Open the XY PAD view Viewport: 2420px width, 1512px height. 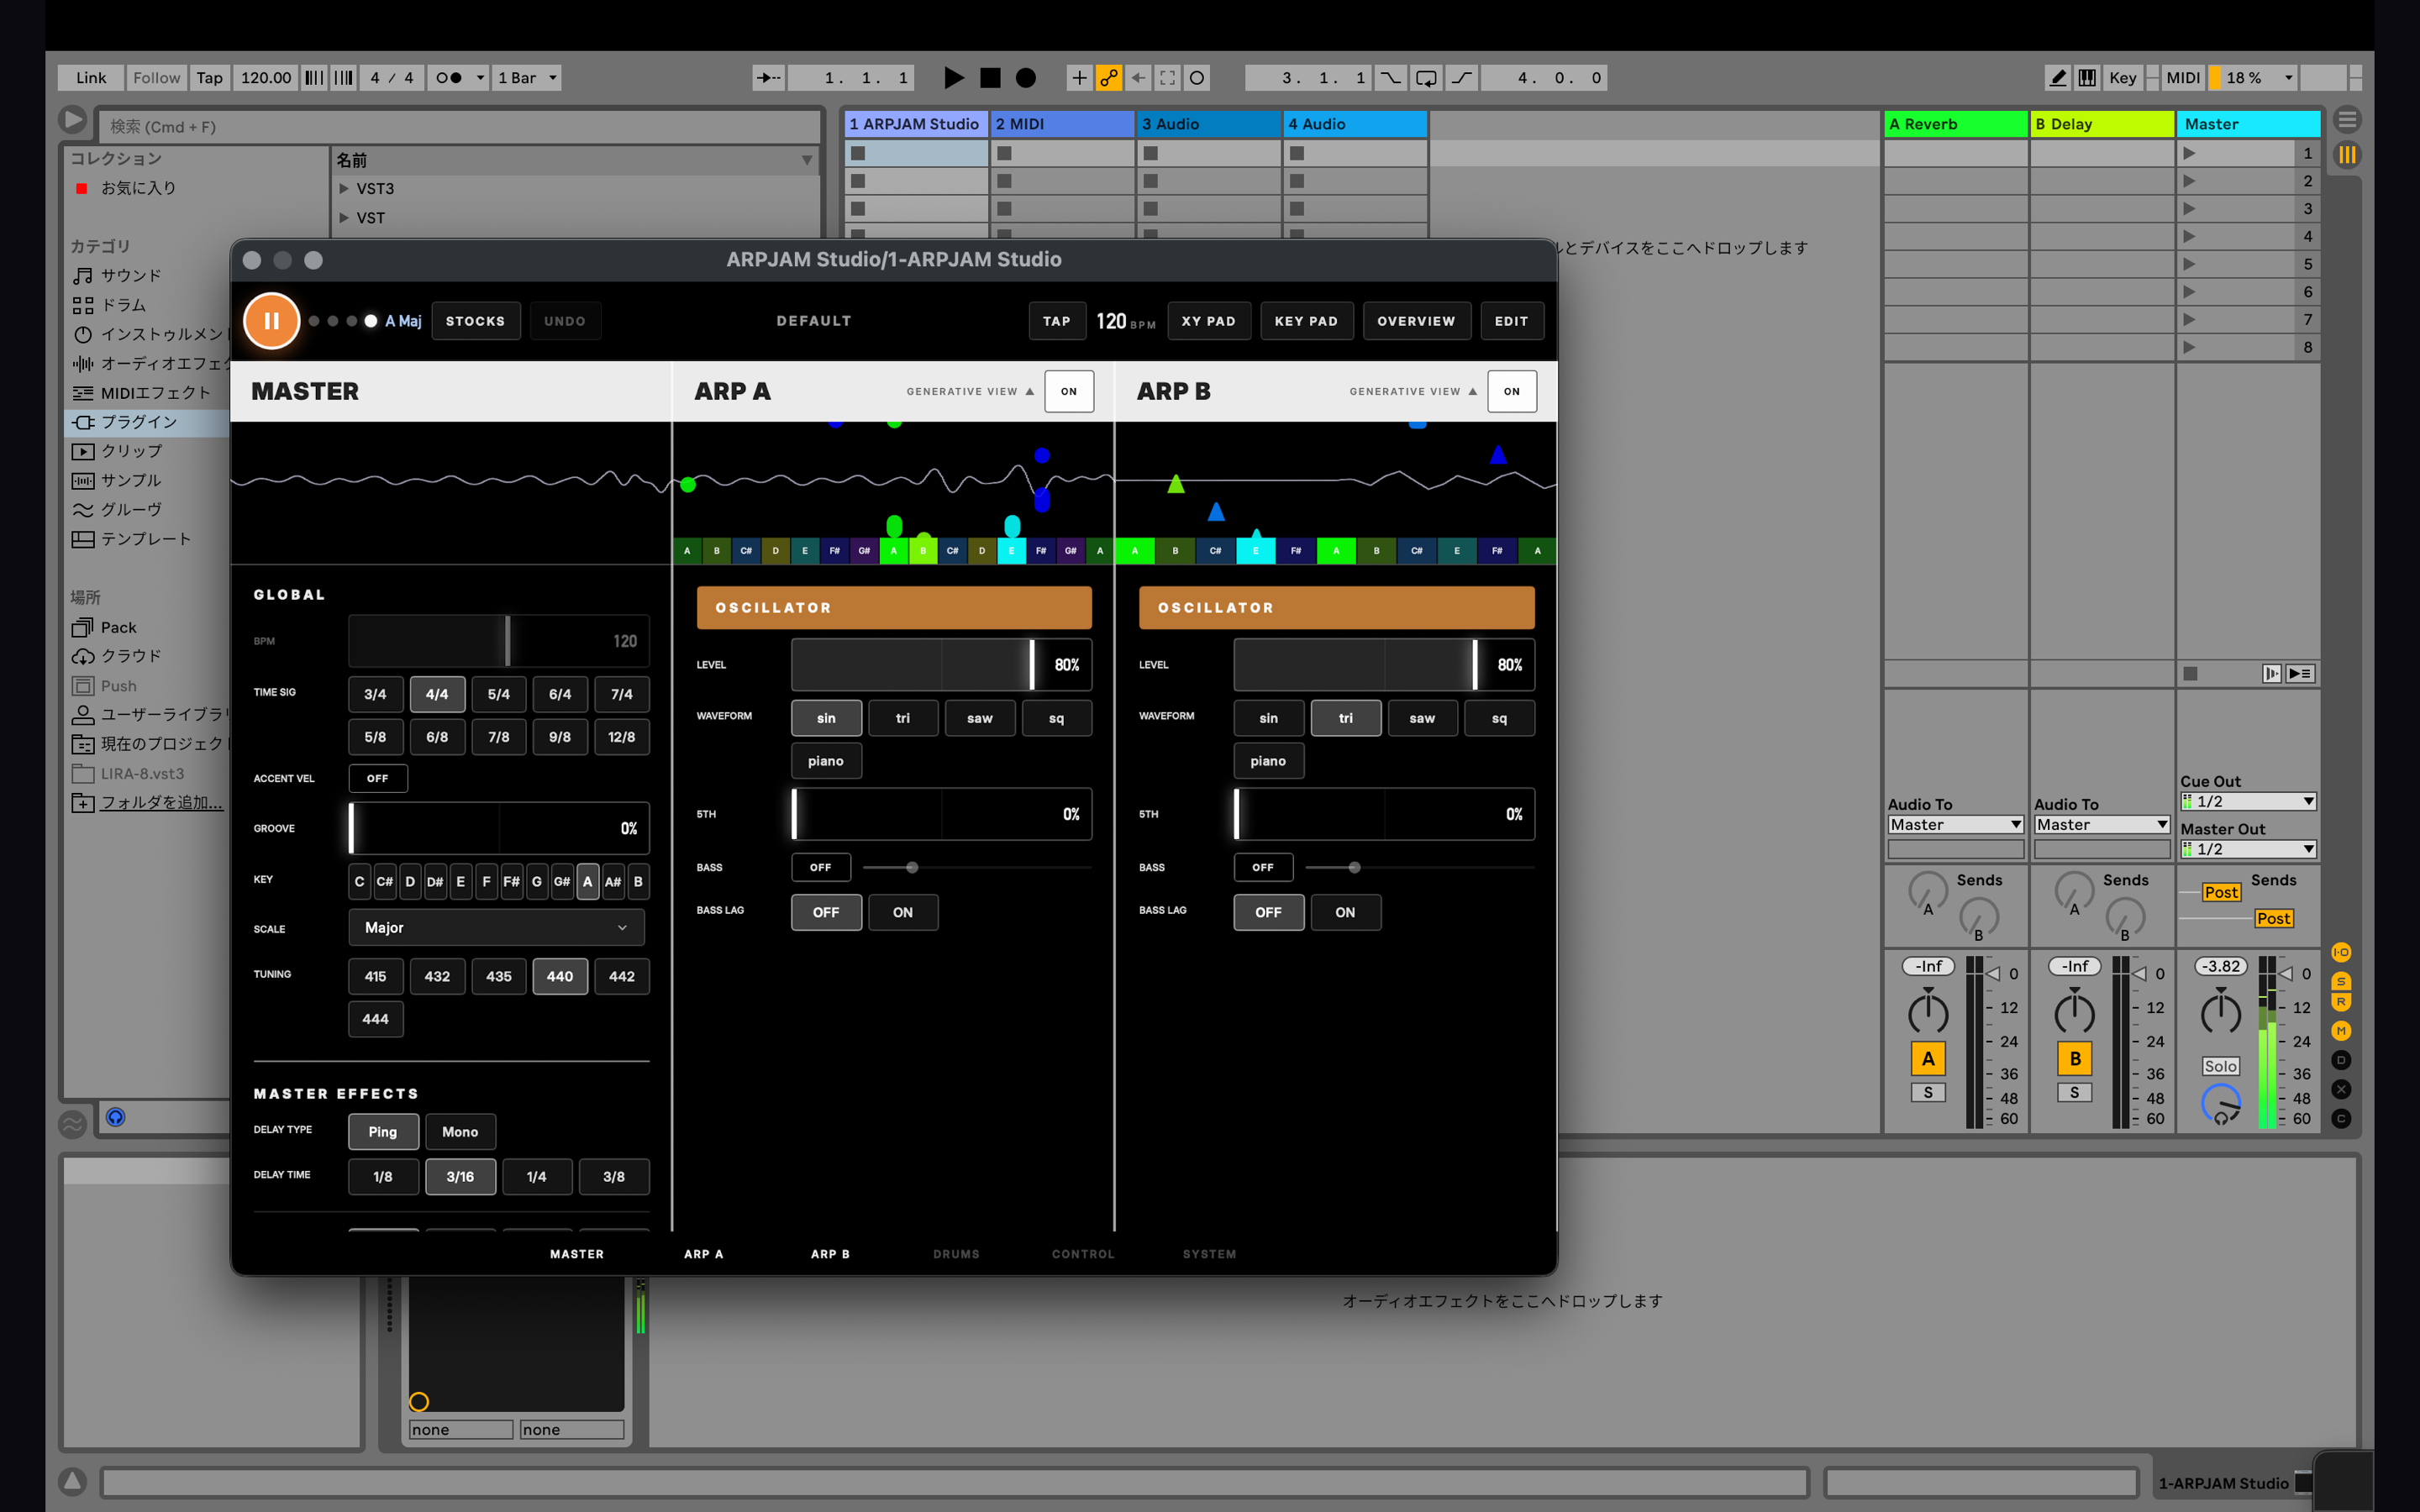(1208, 321)
